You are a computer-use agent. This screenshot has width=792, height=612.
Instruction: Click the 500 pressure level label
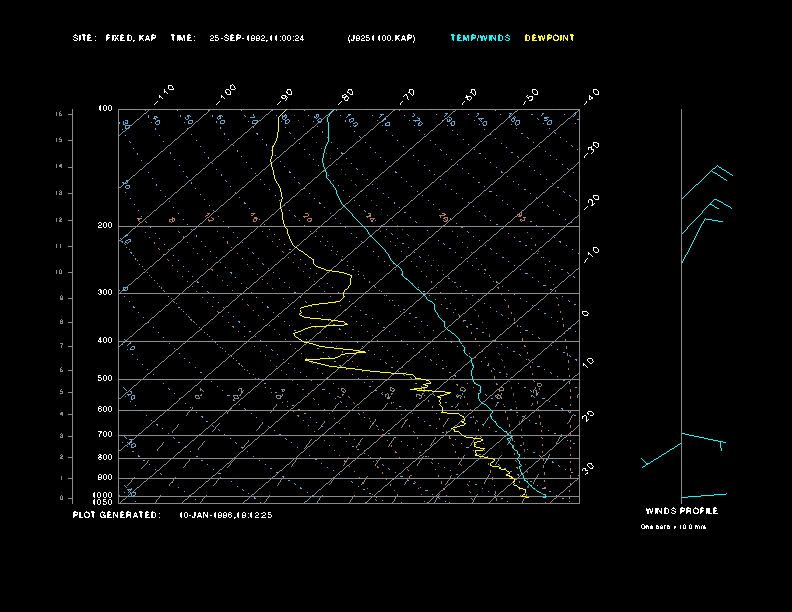click(105, 379)
